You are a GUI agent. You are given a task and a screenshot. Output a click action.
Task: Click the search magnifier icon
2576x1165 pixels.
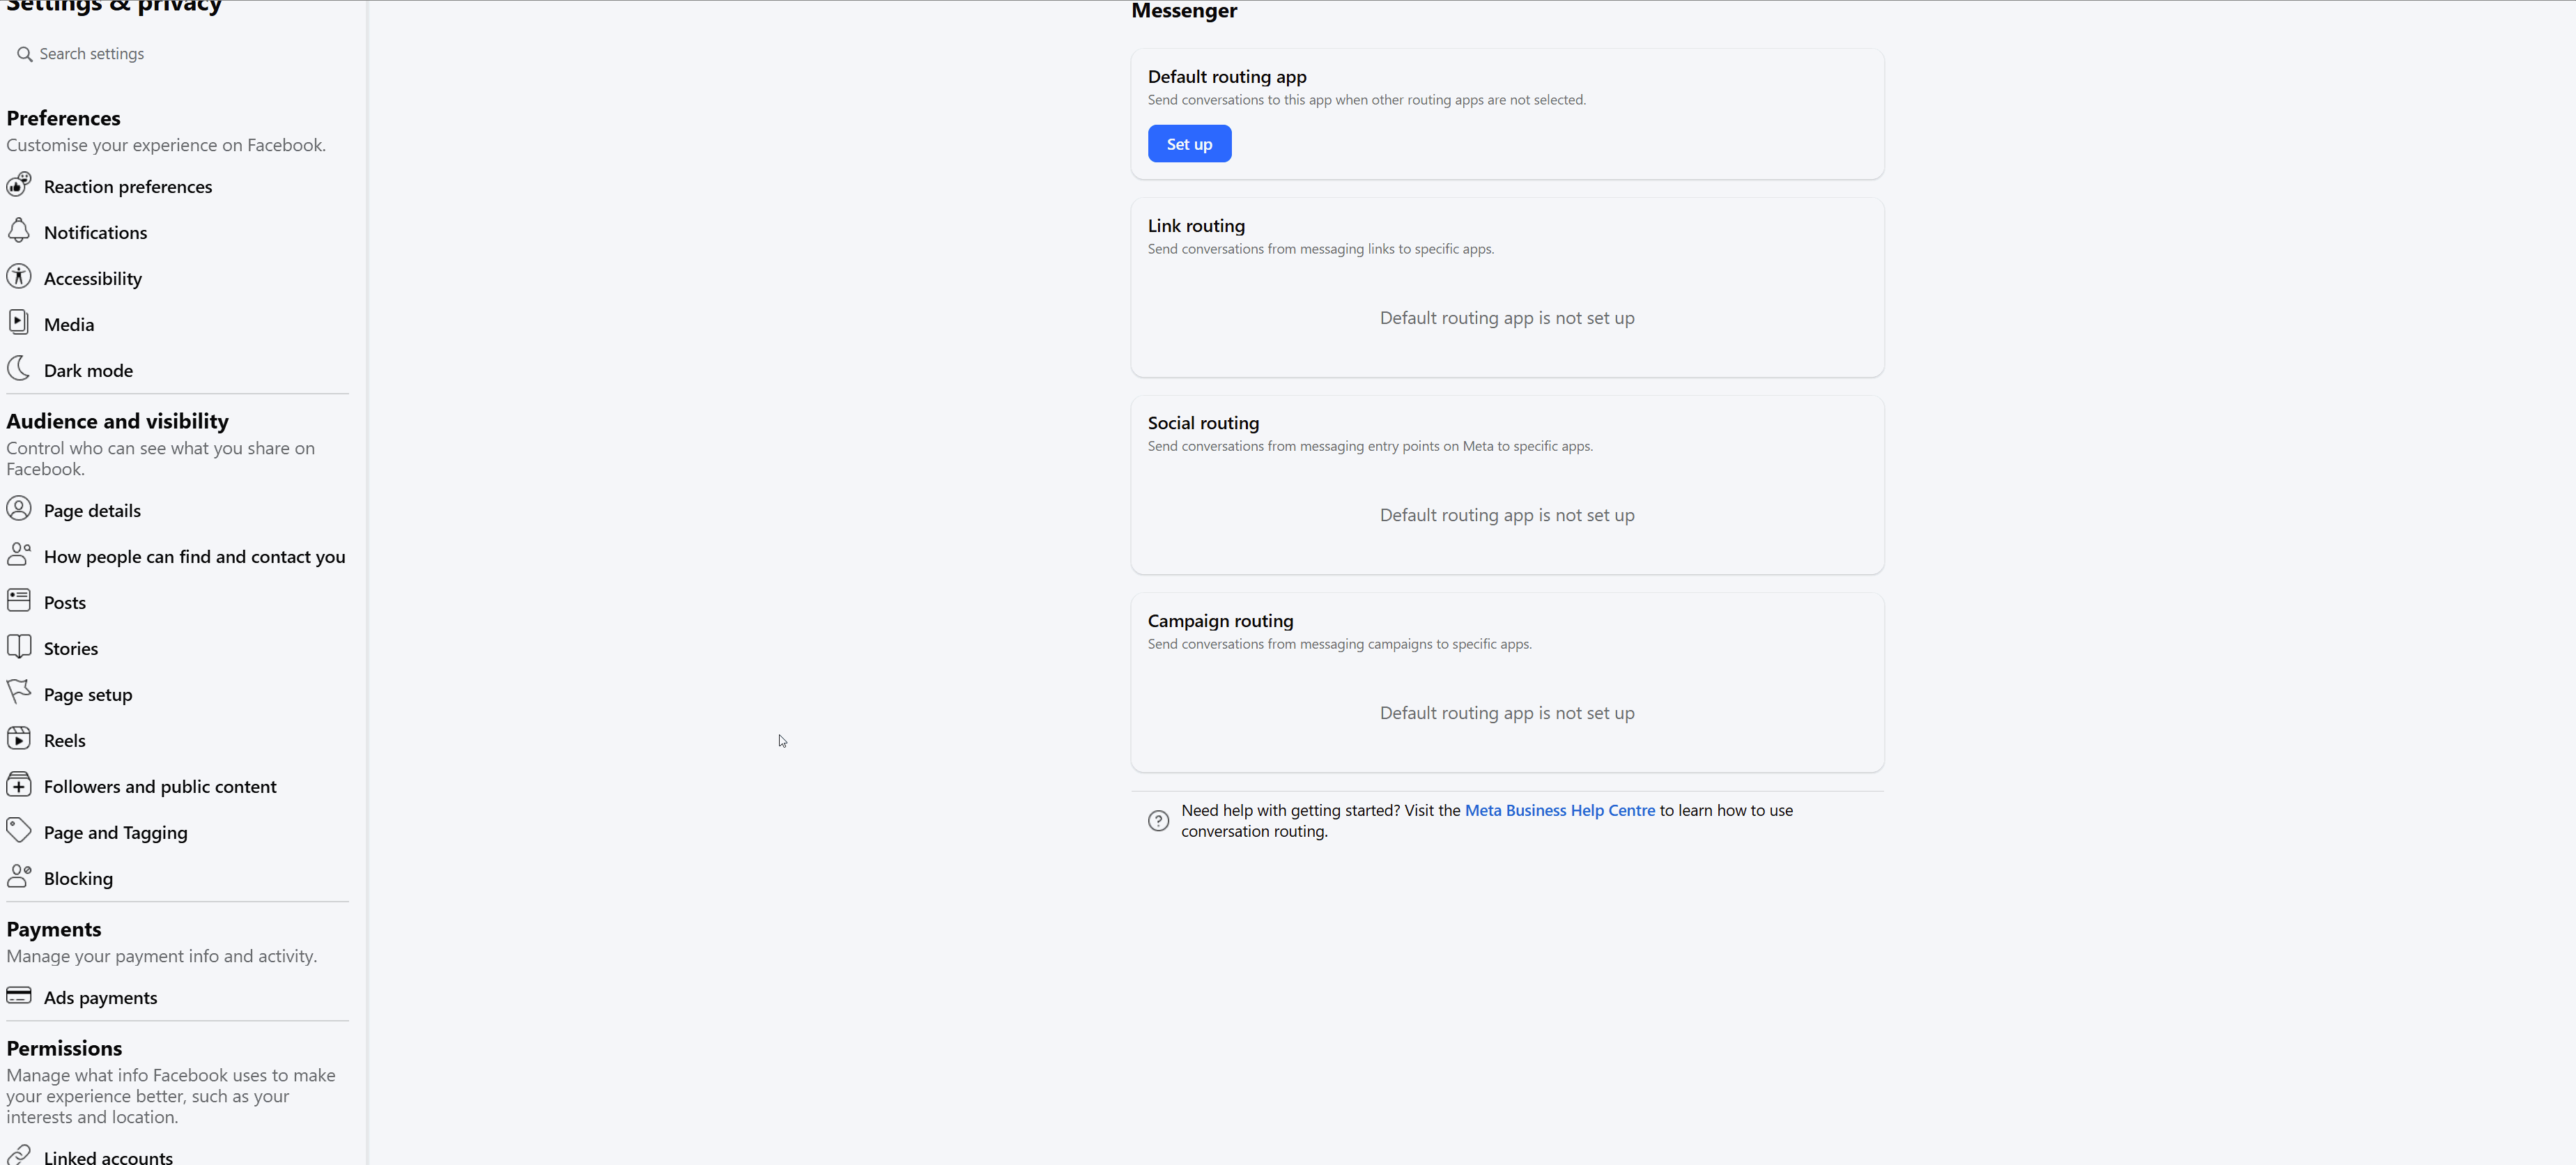pos(25,54)
